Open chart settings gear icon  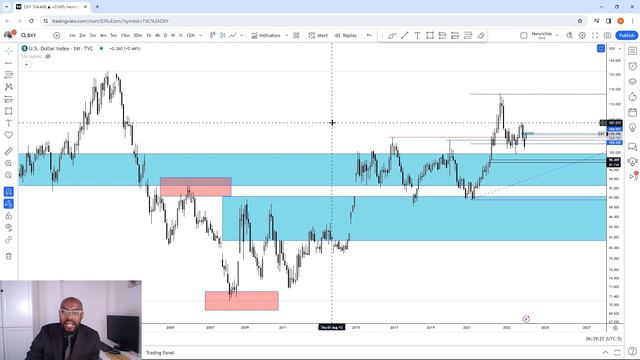[582, 36]
